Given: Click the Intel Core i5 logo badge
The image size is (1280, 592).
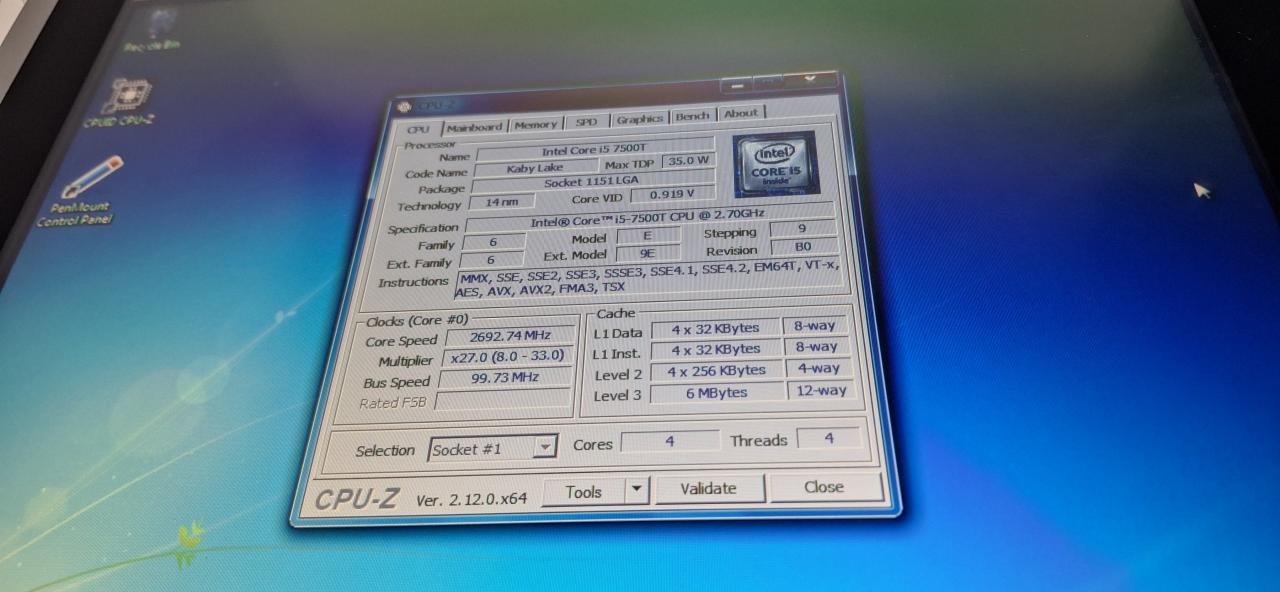Looking at the screenshot, I should (775, 164).
